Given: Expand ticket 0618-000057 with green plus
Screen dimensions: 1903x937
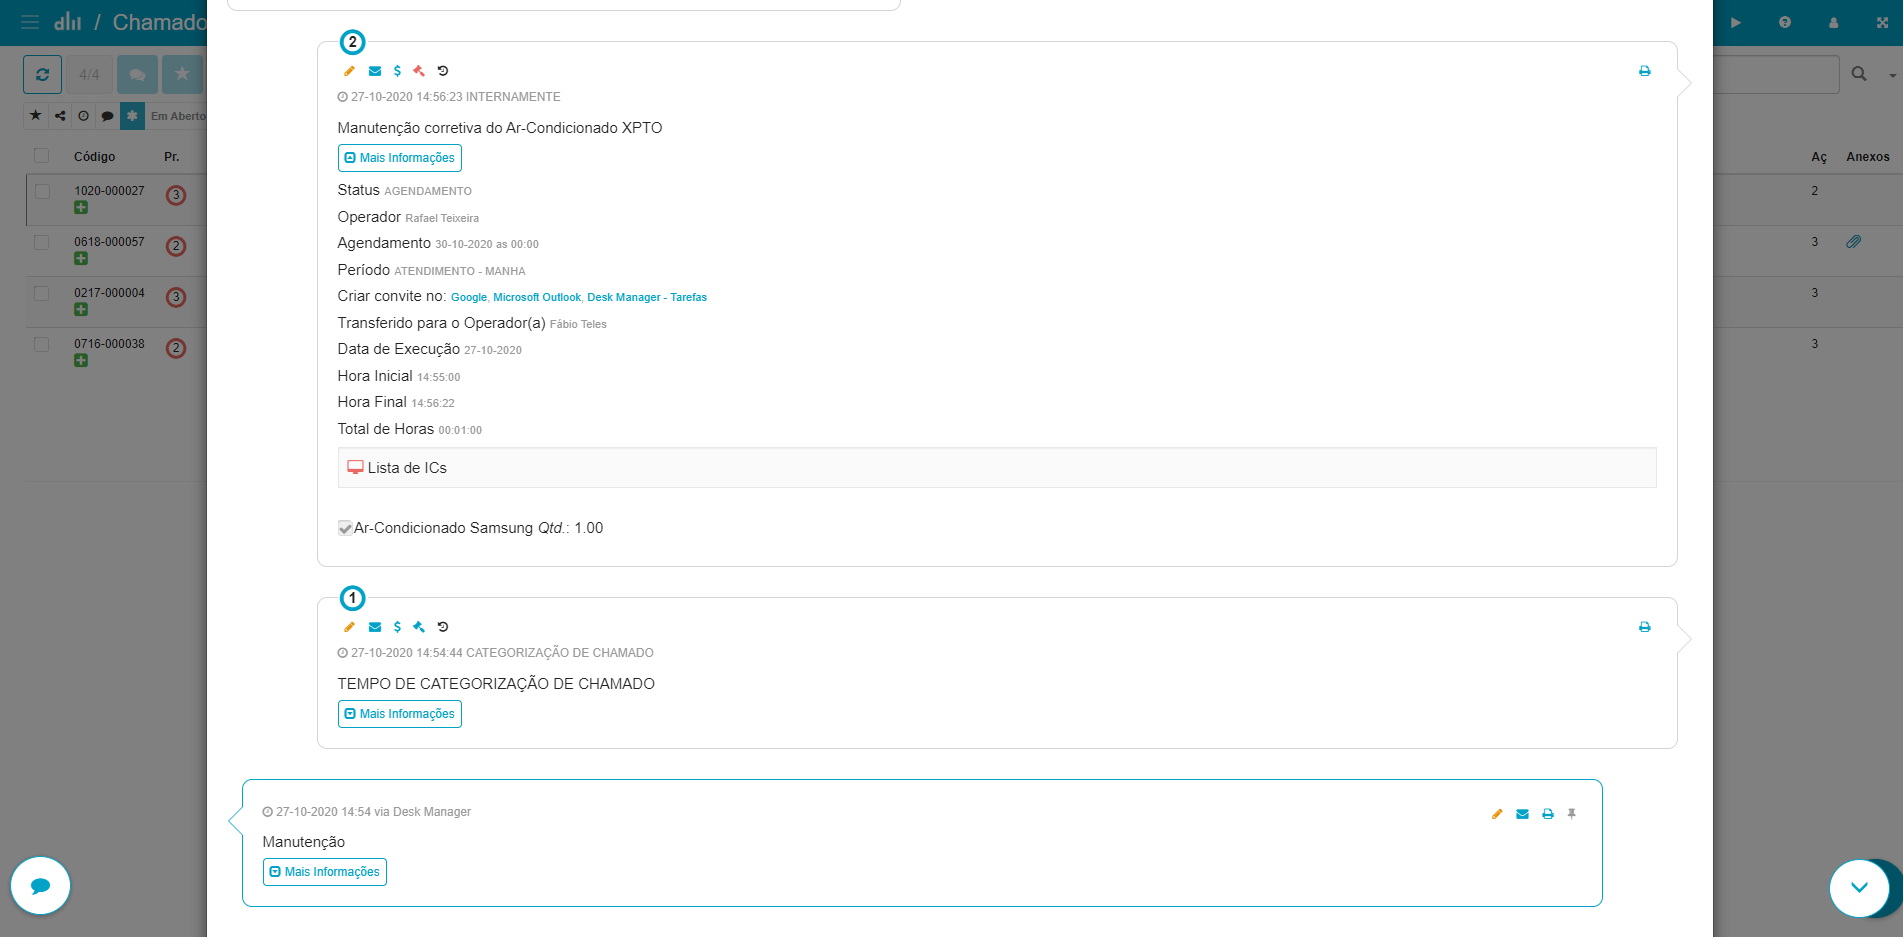Looking at the screenshot, I should (x=81, y=259).
